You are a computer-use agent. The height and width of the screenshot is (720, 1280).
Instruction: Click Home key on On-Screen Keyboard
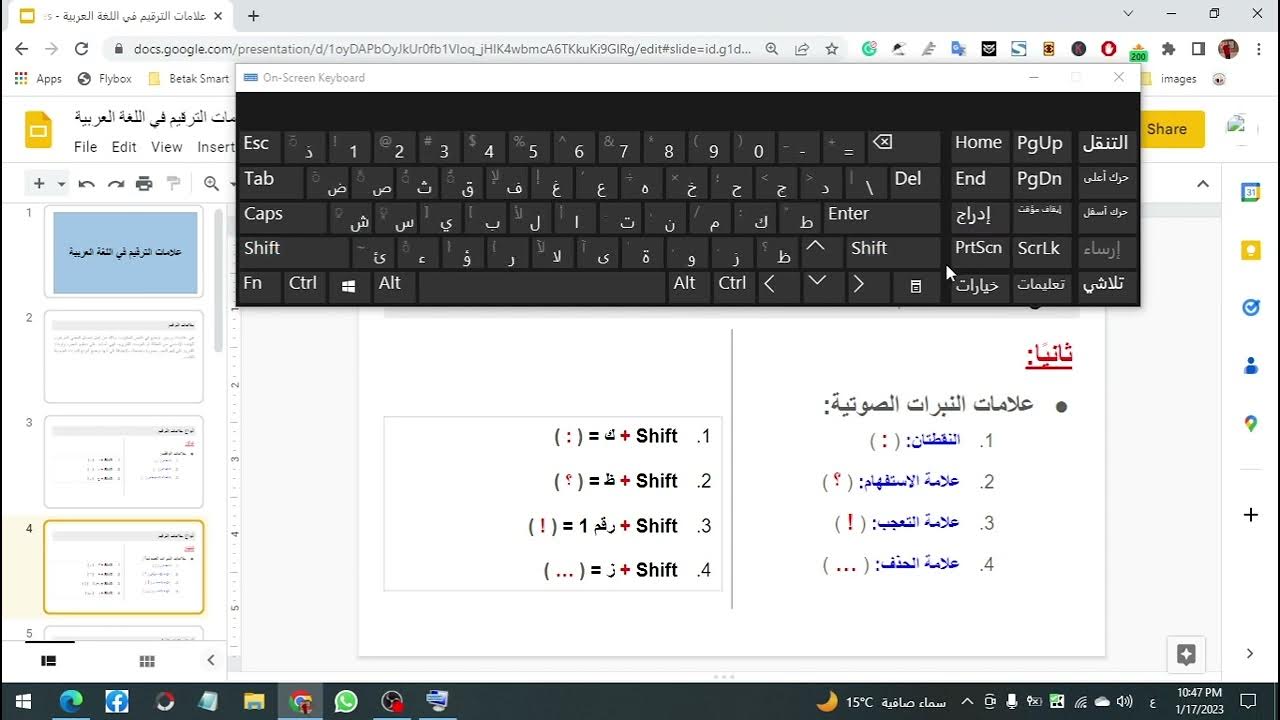(979, 146)
